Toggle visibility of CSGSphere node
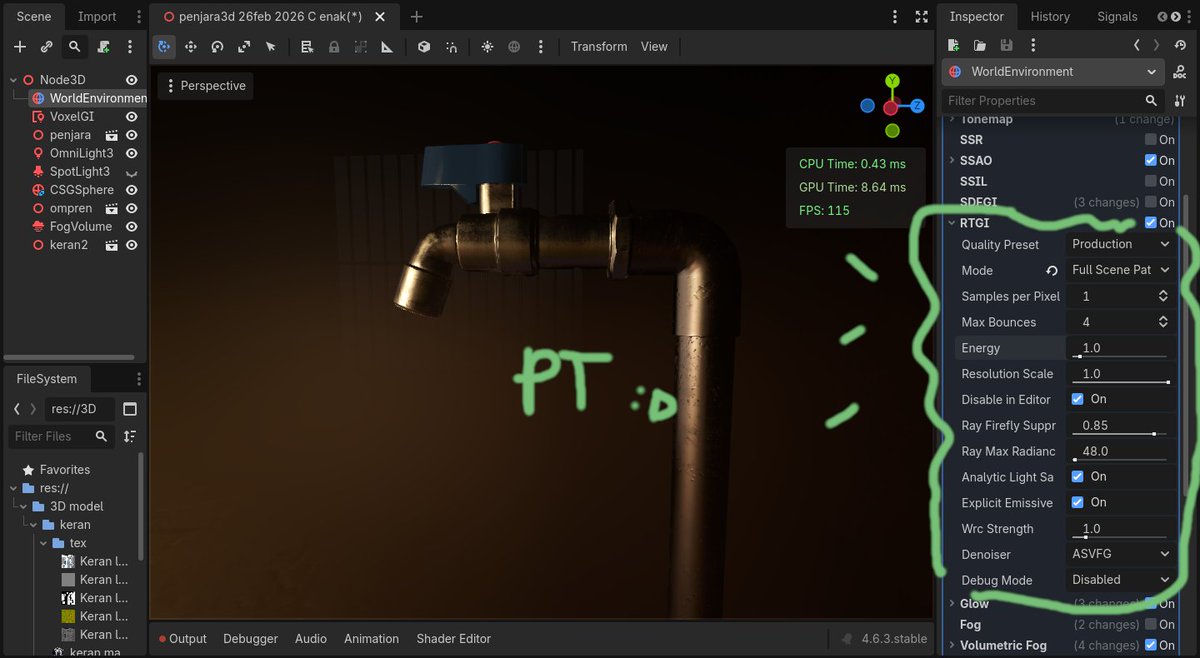Image resolution: width=1200 pixels, height=658 pixels. tap(131, 190)
